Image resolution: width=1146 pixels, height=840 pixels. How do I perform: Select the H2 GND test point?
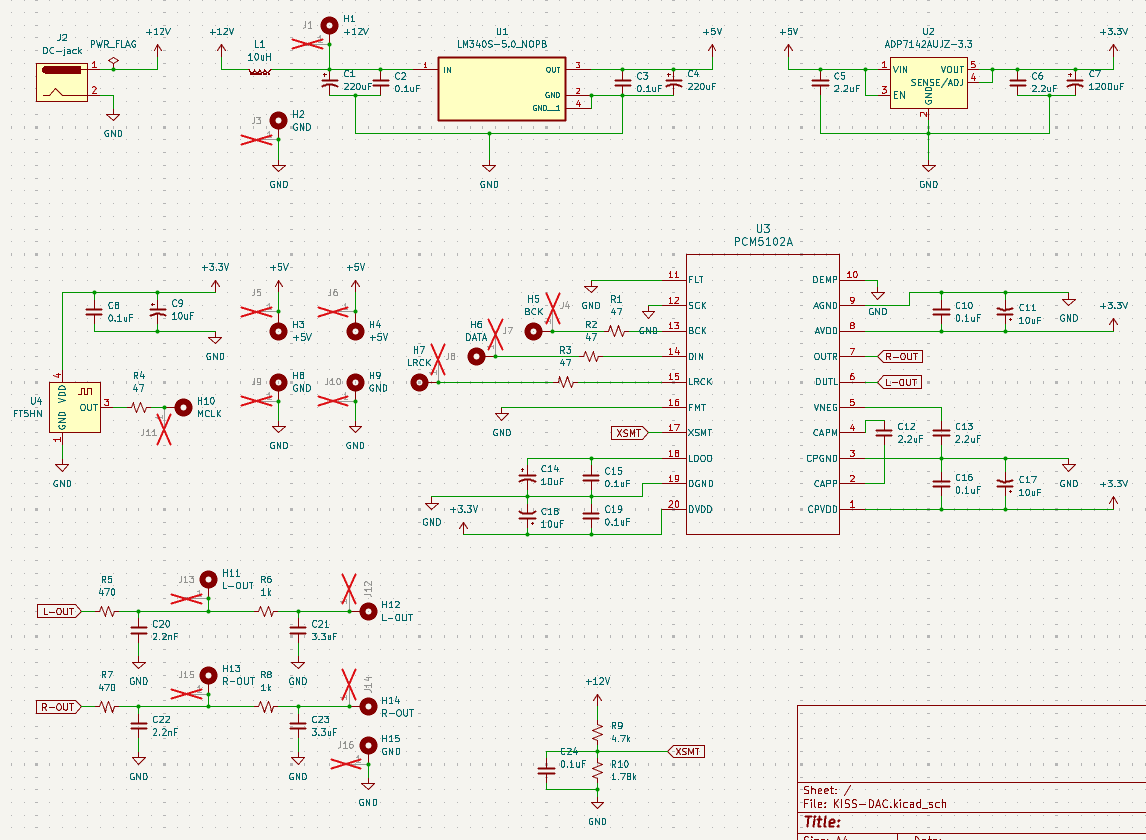pyautogui.click(x=278, y=121)
